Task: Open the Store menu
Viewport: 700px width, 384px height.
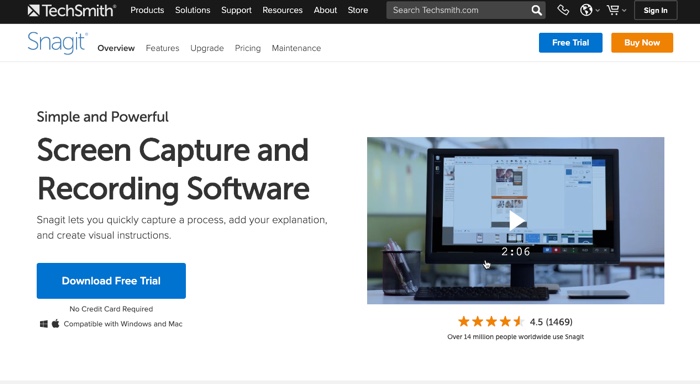Action: [x=358, y=10]
